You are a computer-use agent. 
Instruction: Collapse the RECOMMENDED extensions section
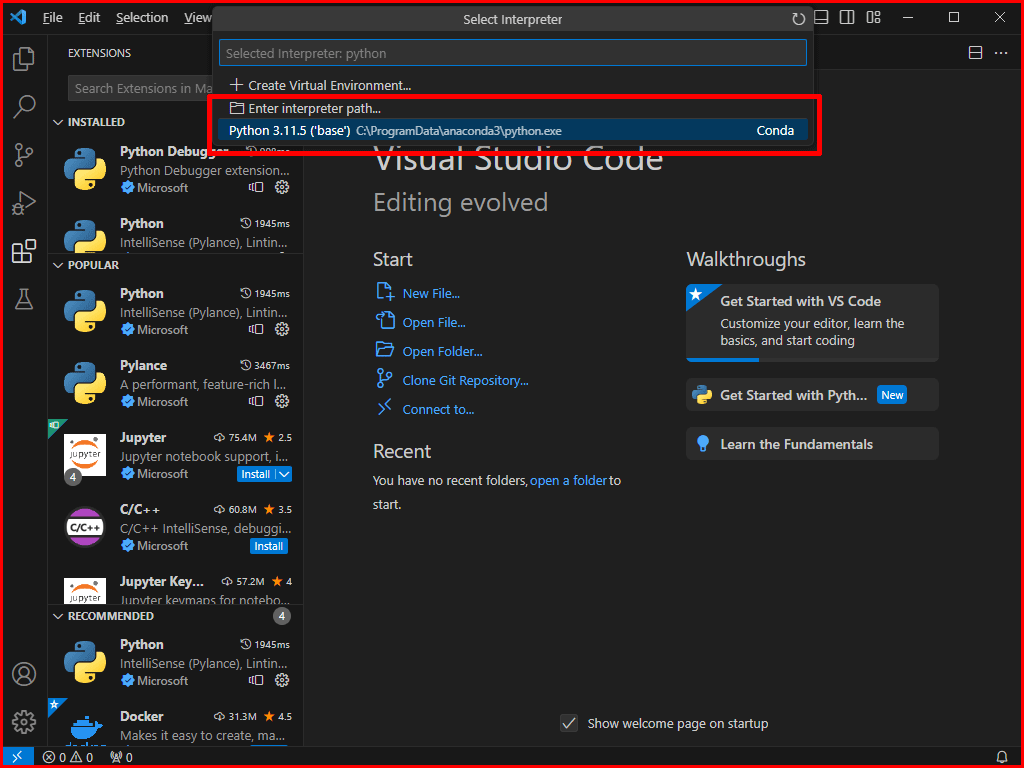pos(103,616)
